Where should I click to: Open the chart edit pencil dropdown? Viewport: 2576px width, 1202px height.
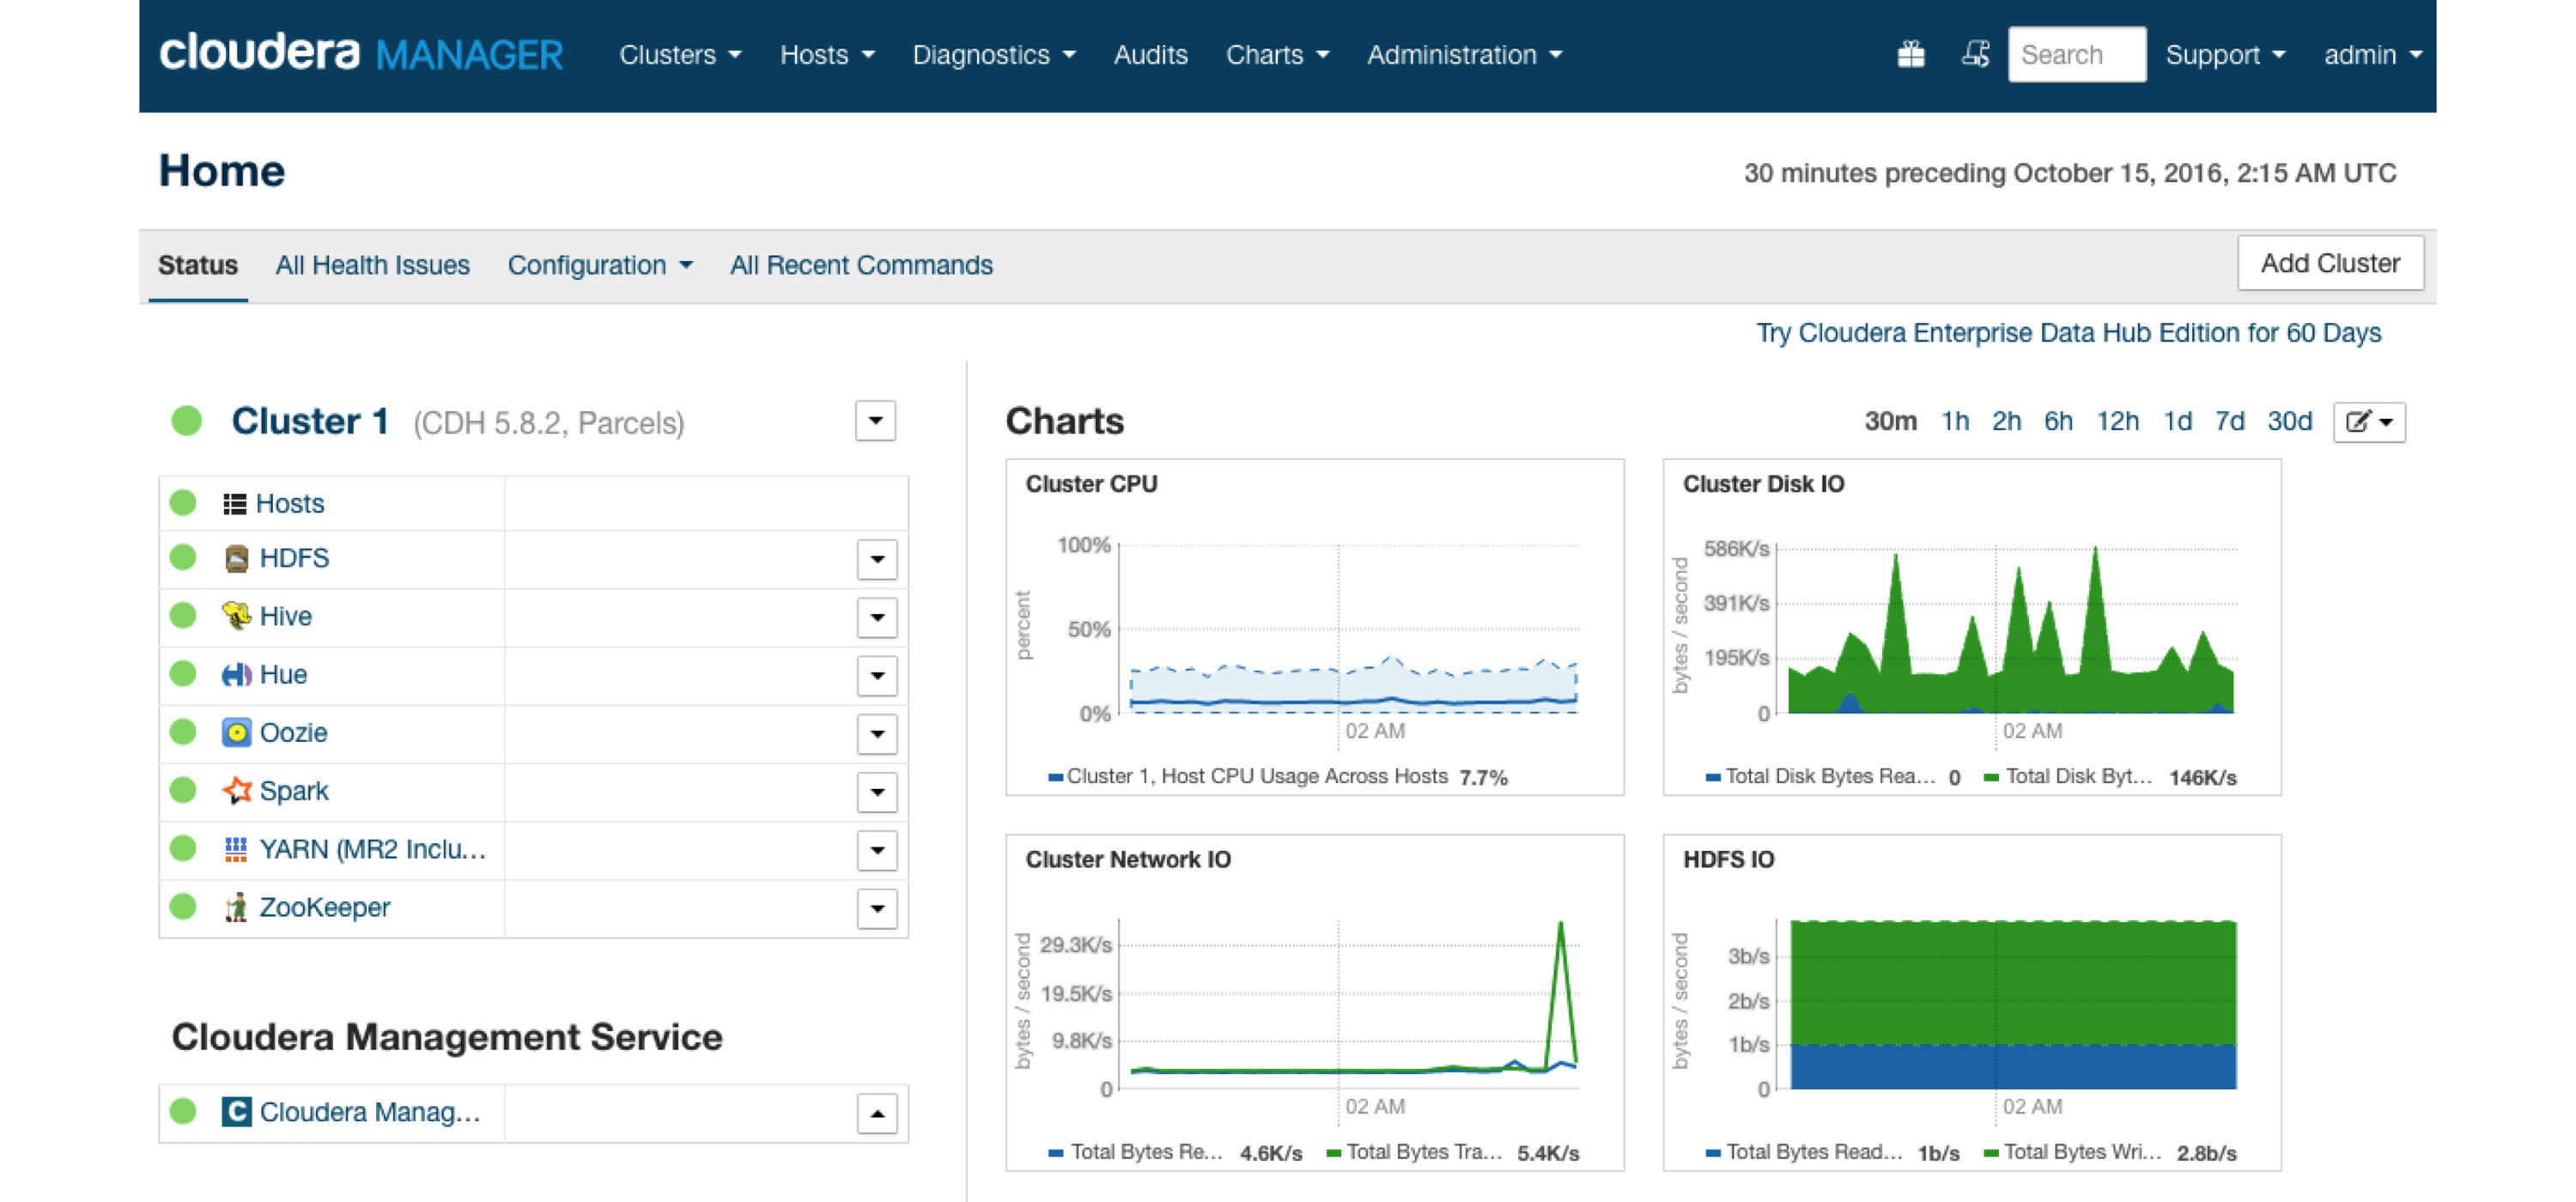pos(2369,422)
